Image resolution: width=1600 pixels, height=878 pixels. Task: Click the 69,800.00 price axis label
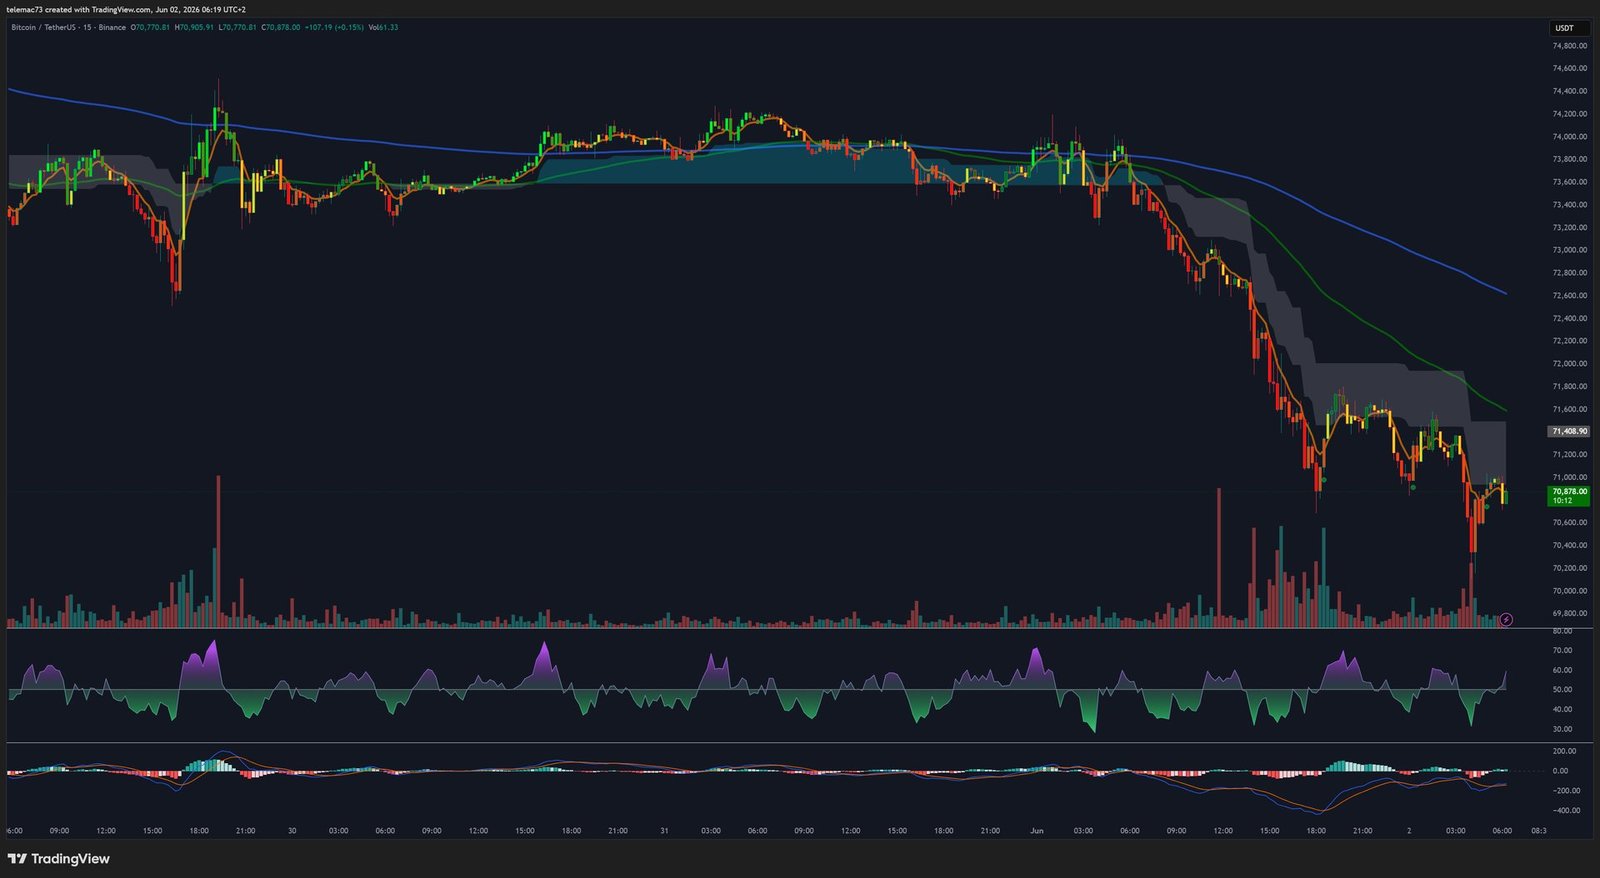1569,614
